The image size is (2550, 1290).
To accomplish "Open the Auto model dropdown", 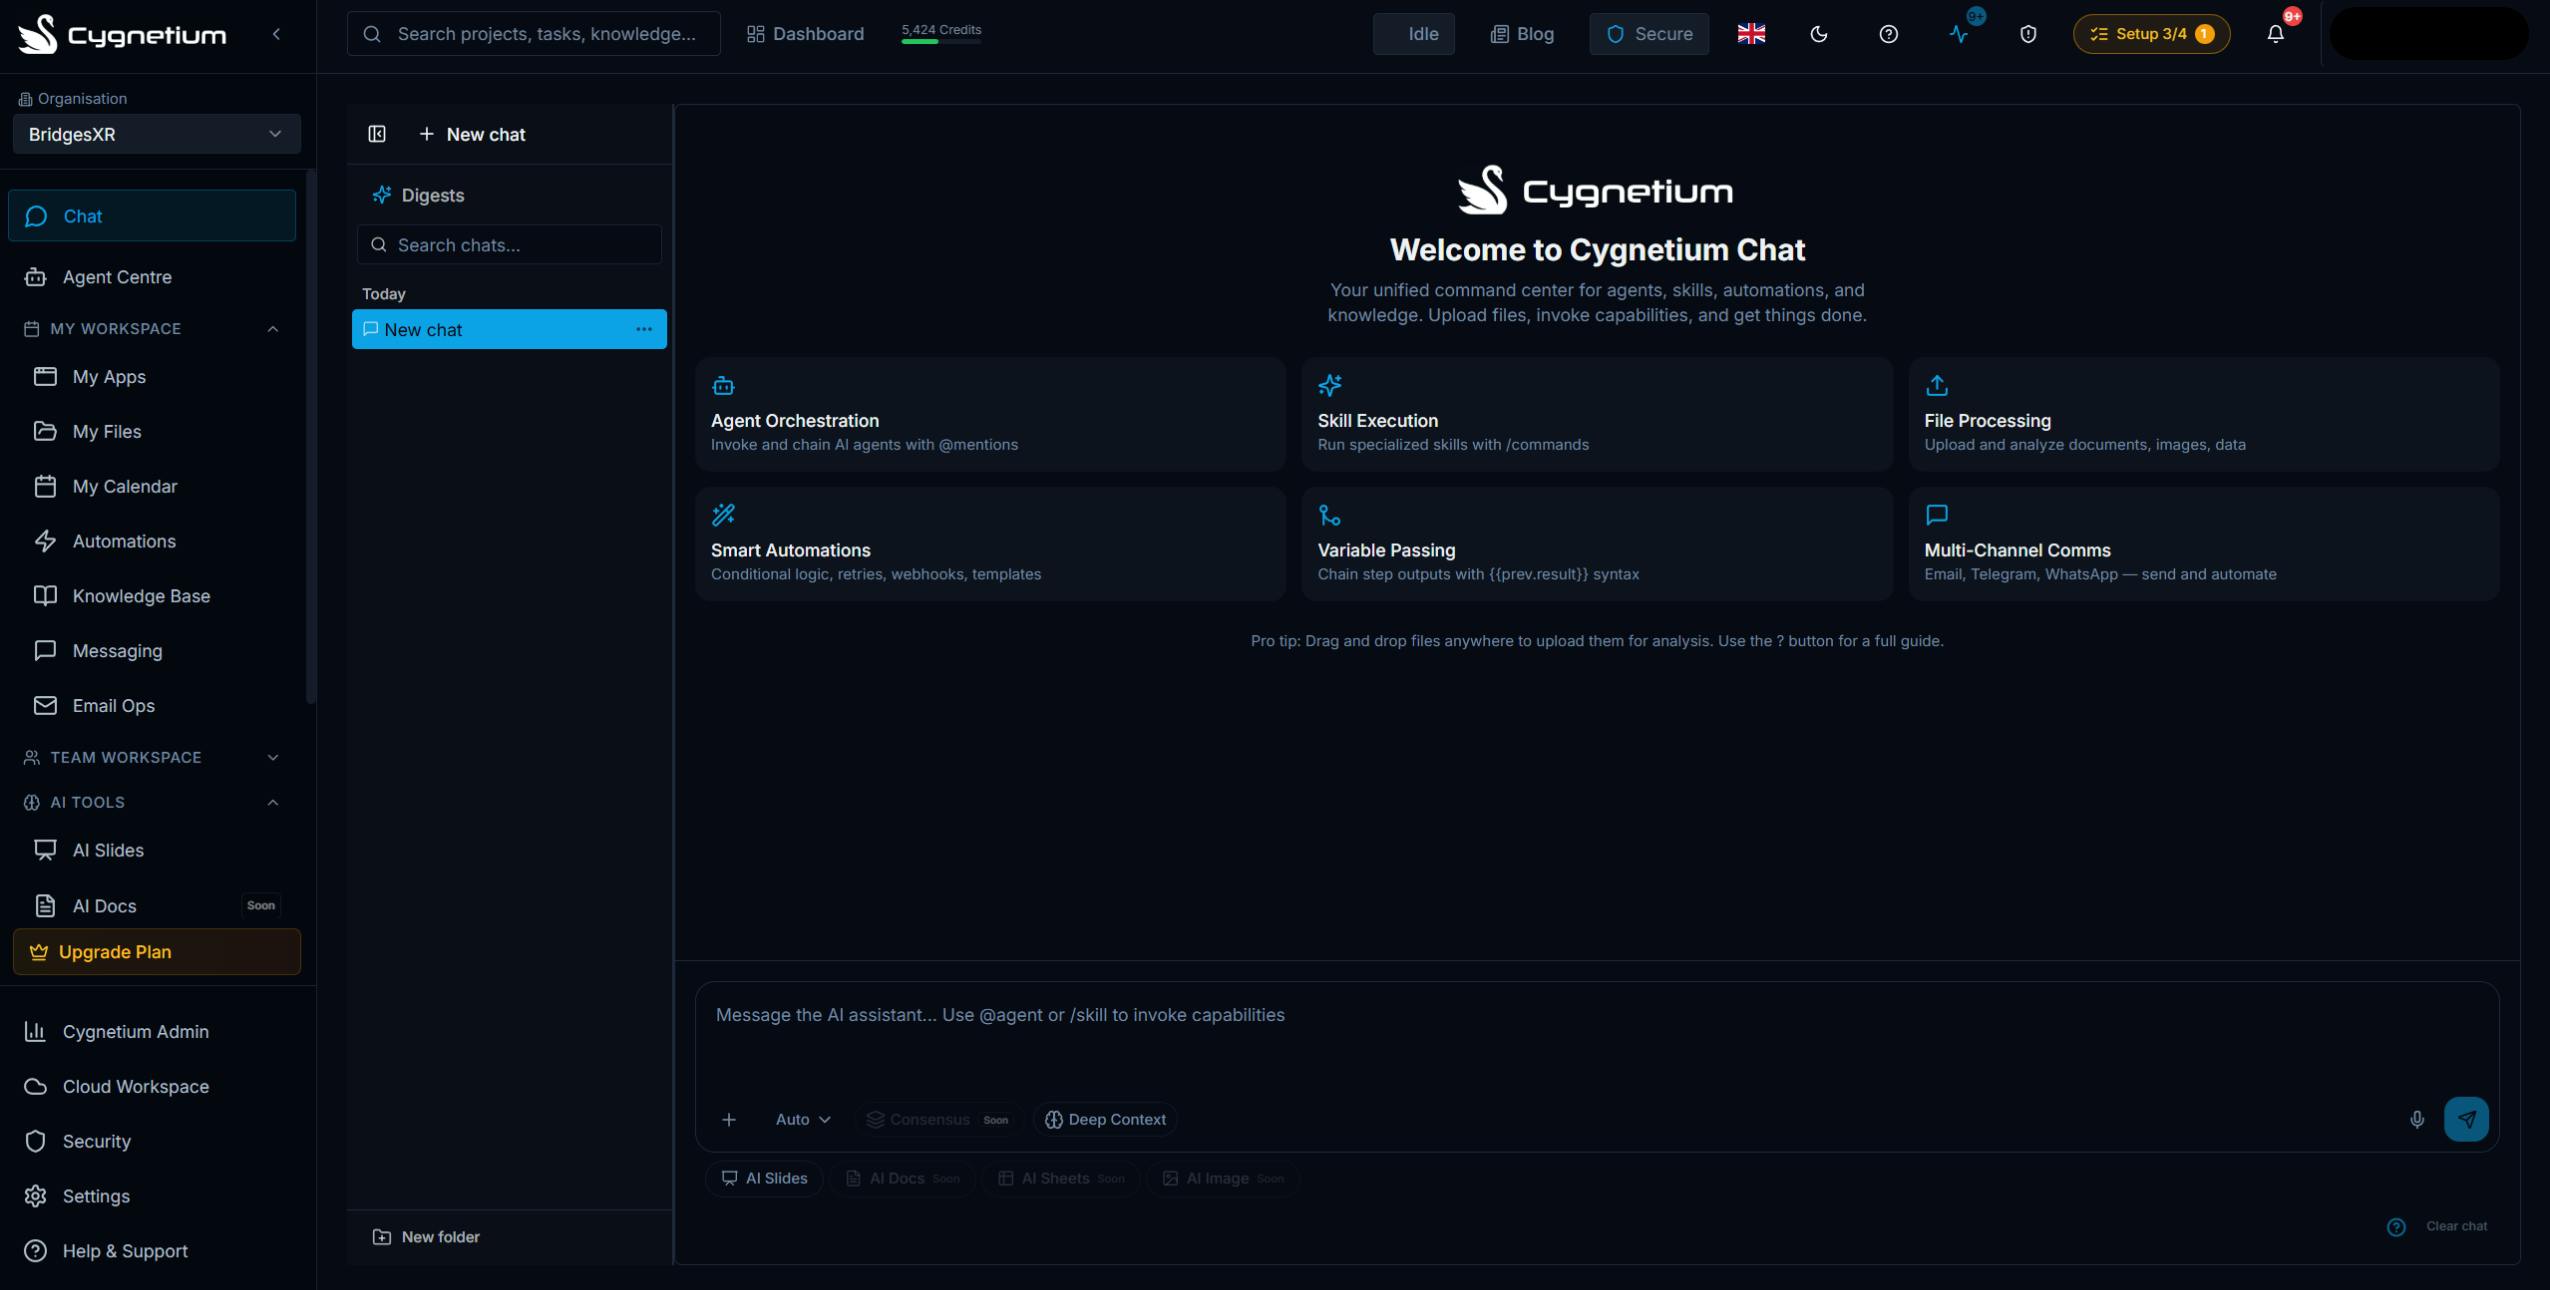I will click(803, 1119).
